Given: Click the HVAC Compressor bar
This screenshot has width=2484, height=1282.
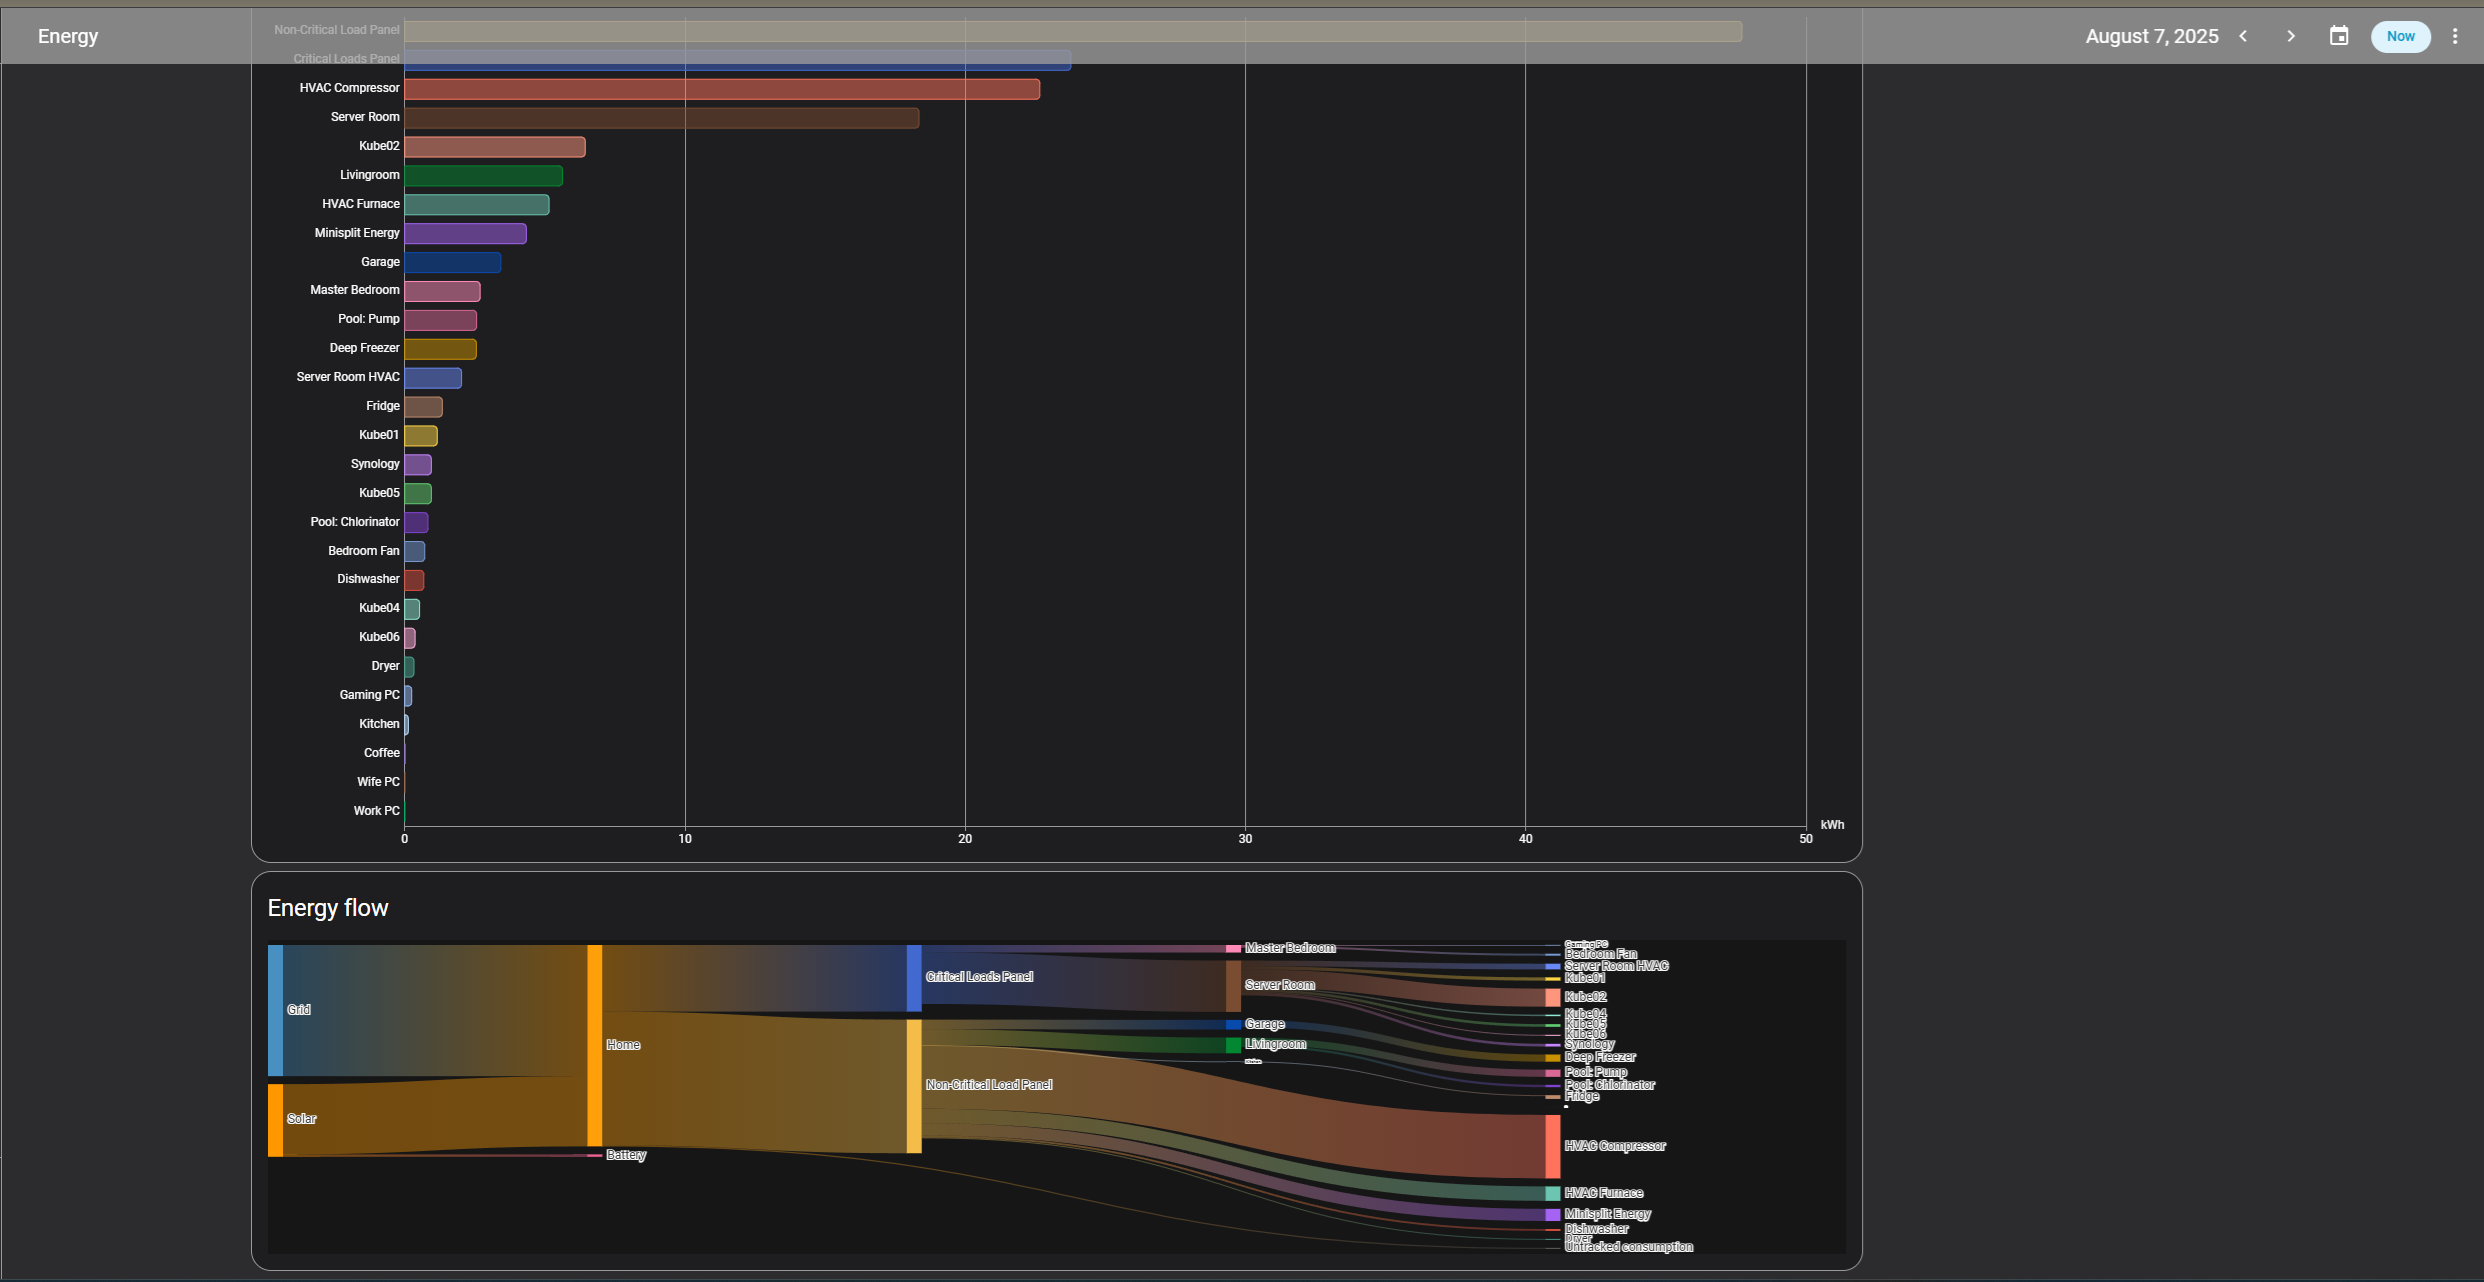Looking at the screenshot, I should [722, 89].
